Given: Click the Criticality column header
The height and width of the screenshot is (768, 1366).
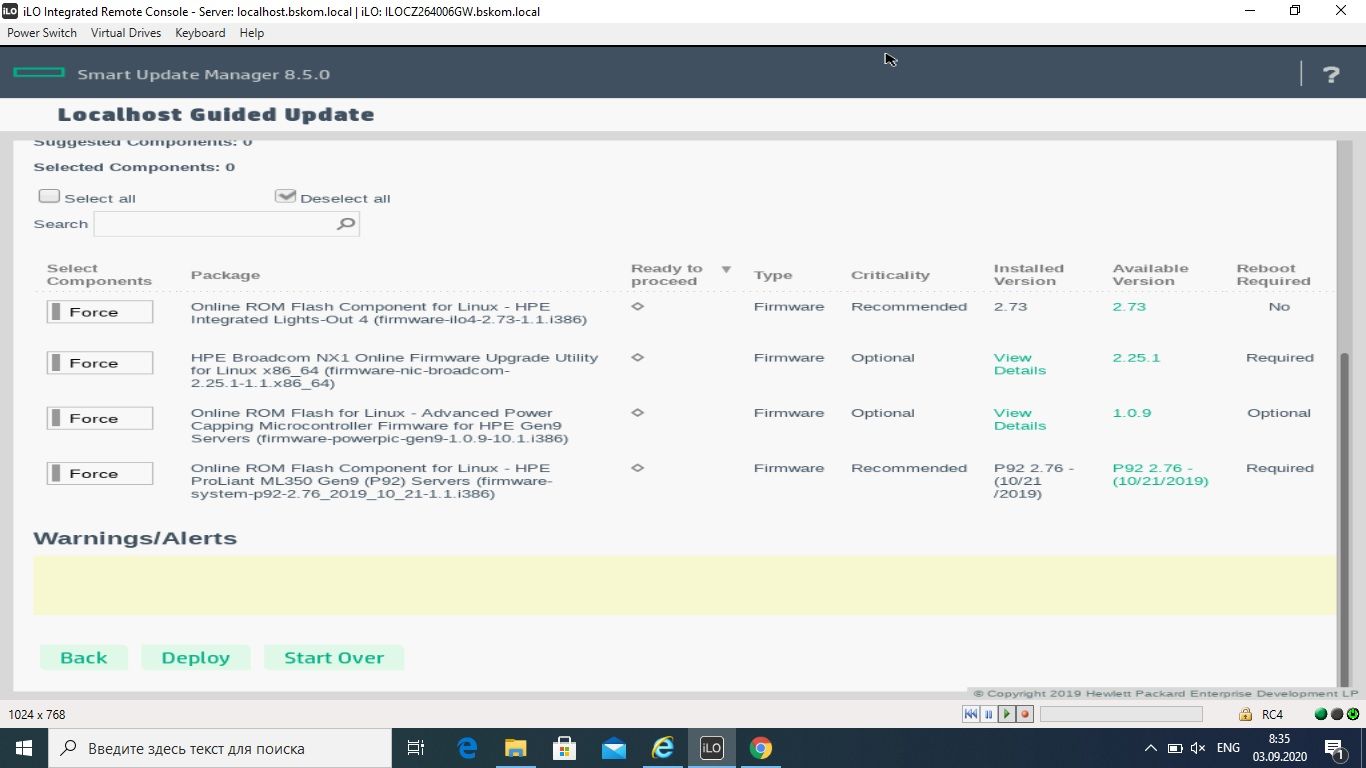Looking at the screenshot, I should pos(890,275).
